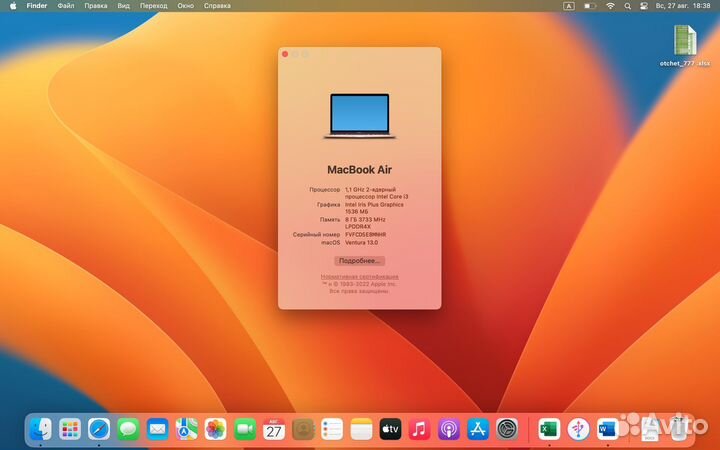Viewport: 720px width, 450px height.
Task: Open the Правка menu
Action: 96,6
